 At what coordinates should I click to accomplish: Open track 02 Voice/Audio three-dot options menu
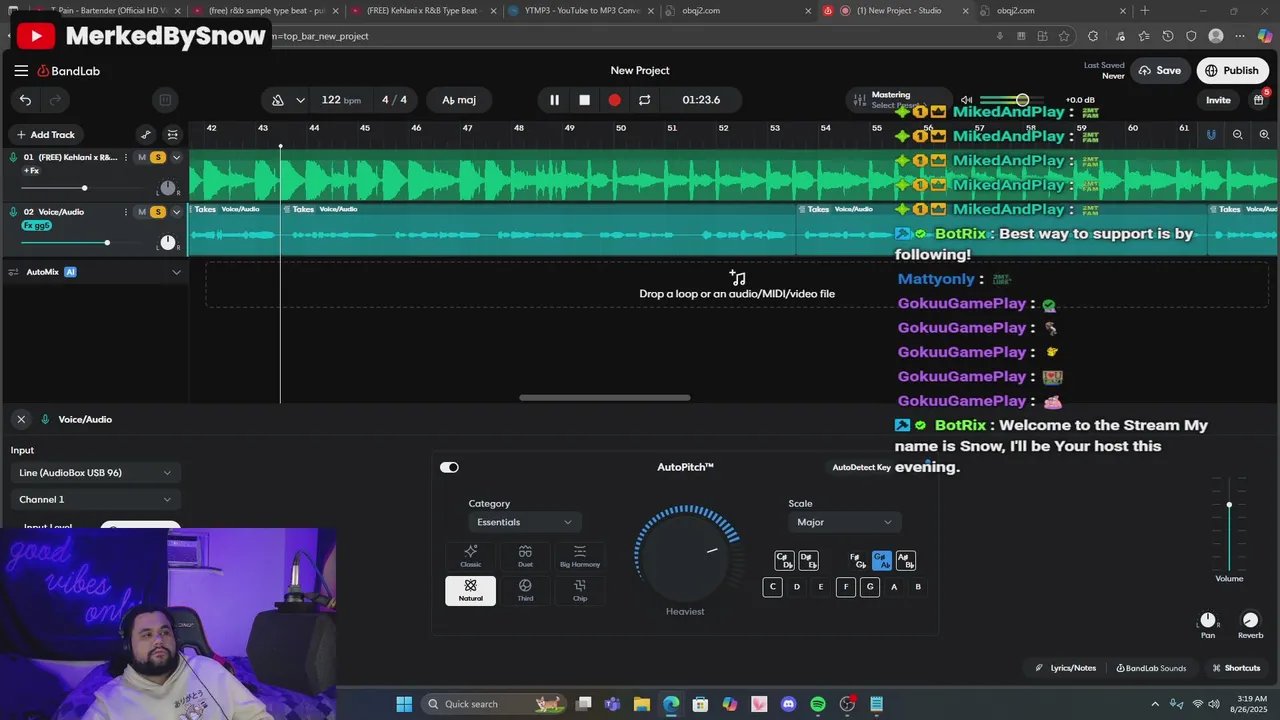pos(125,212)
